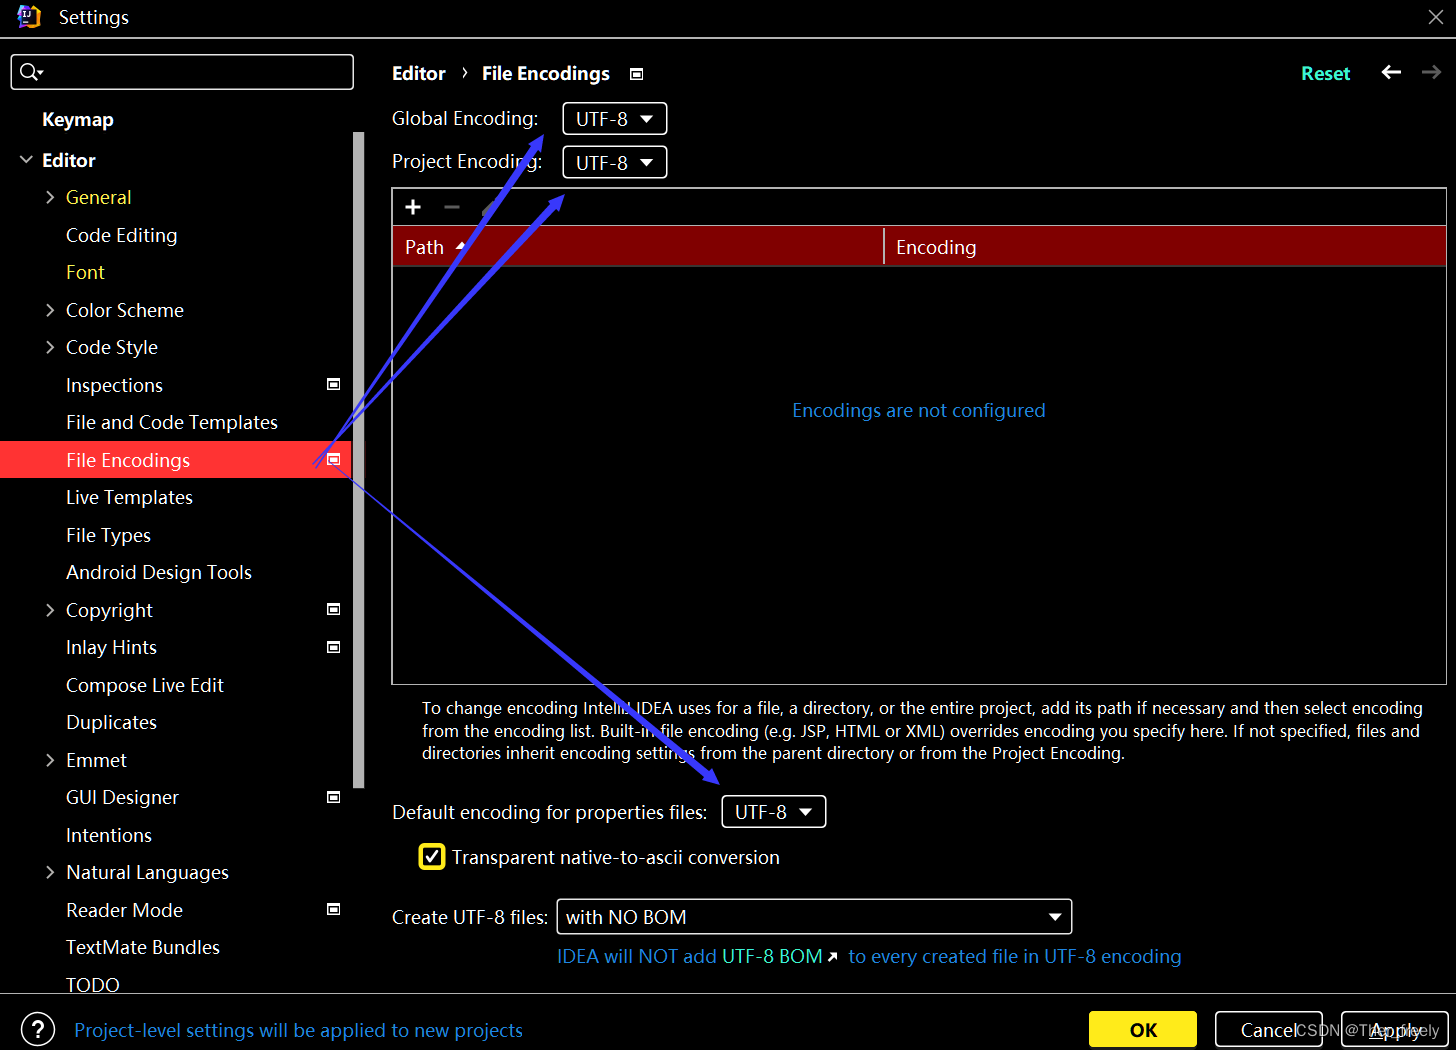Close the Settings dialog
Viewport: 1456px width, 1050px height.
pyautogui.click(x=1435, y=17)
